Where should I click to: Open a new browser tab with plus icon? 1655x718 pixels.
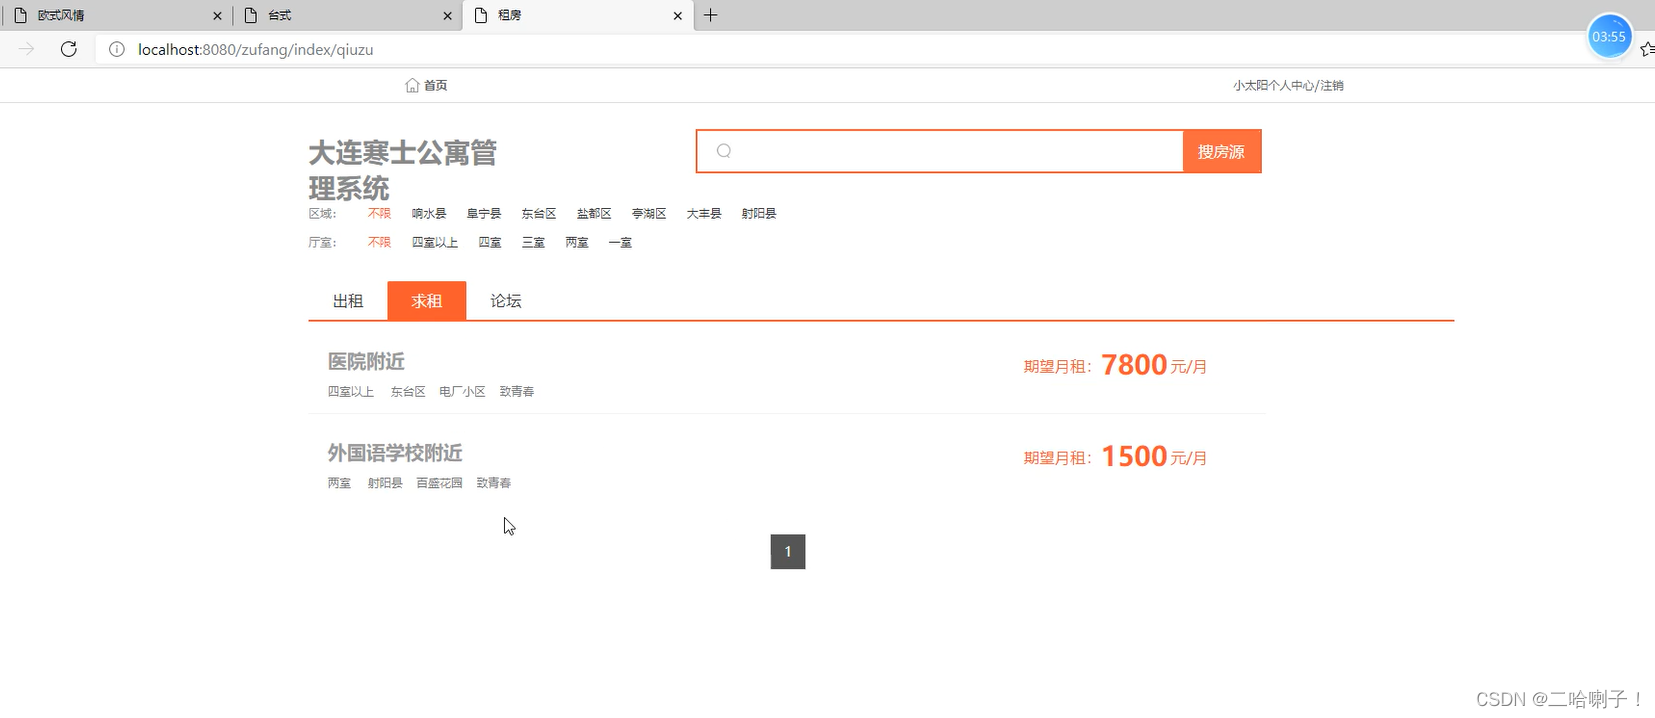[x=711, y=15]
